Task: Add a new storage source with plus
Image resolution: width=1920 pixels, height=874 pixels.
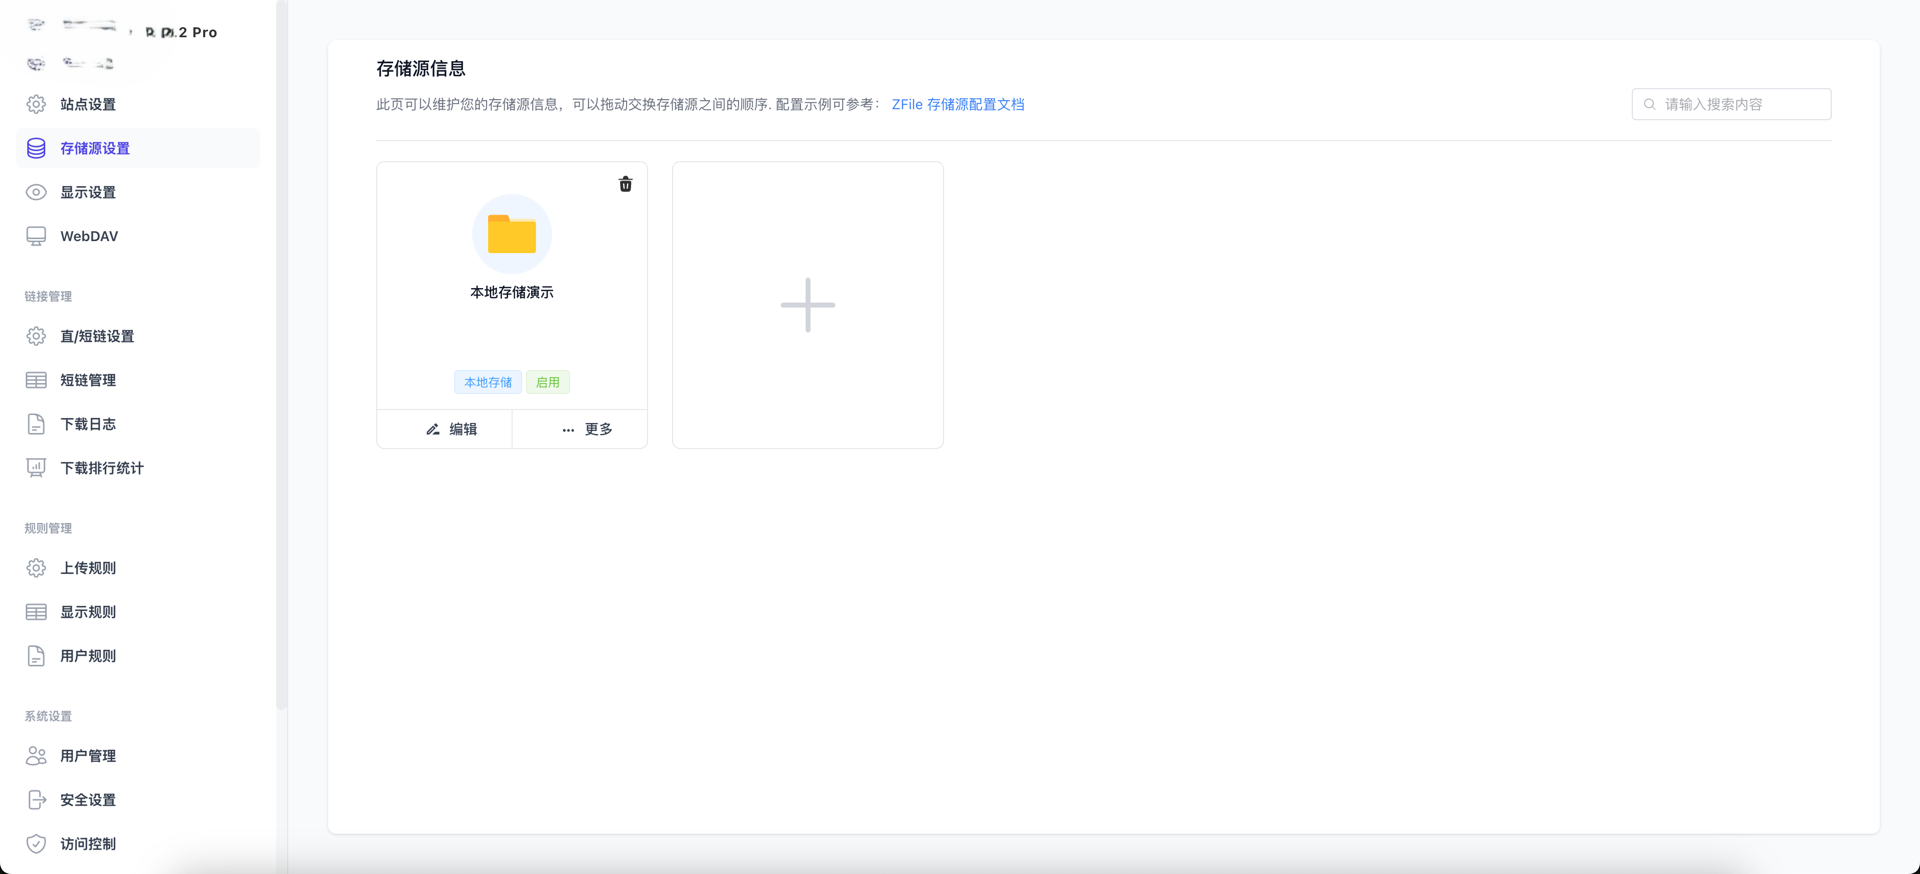Action: [x=808, y=305]
